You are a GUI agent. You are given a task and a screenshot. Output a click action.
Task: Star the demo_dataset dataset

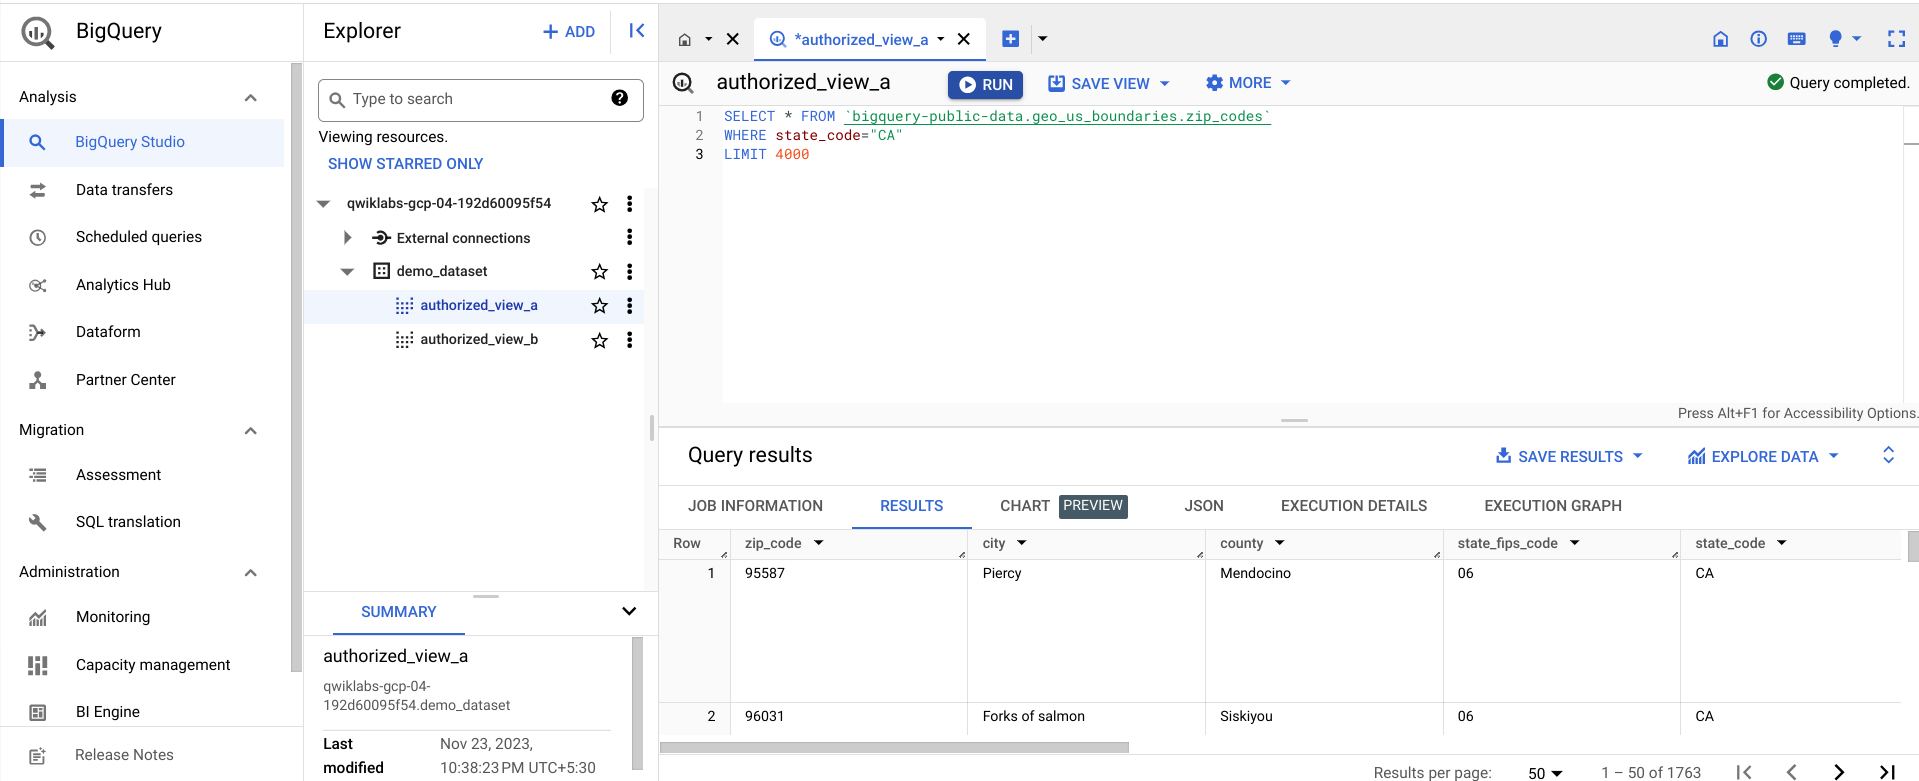click(599, 272)
